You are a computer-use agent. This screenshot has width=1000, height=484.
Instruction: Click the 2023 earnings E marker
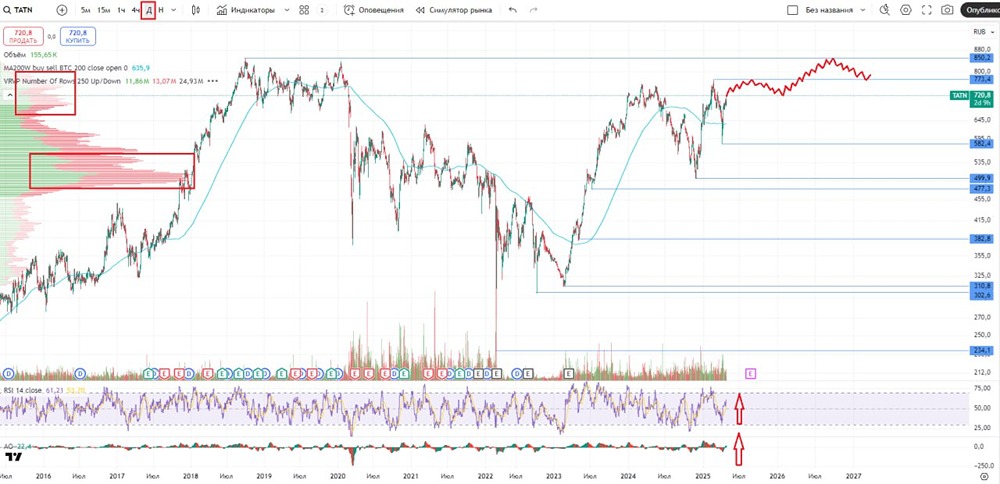click(569, 373)
